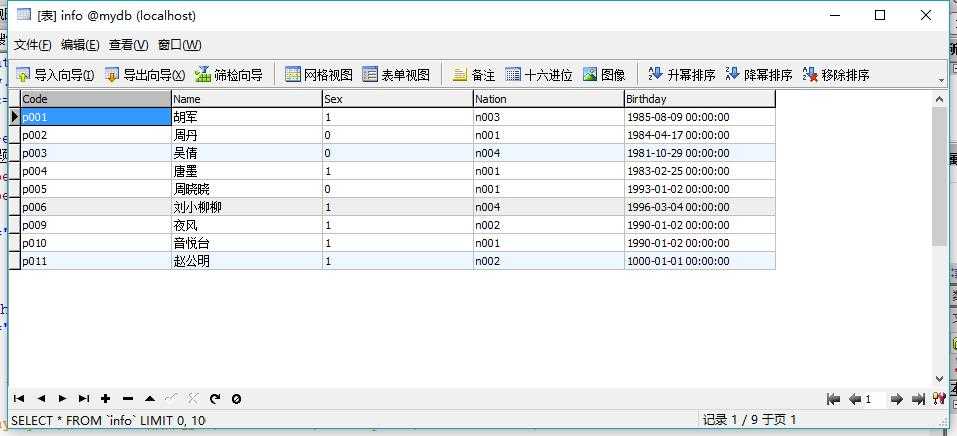The height and width of the screenshot is (436, 957).
Task: Go to first record navigation icon
Action: tap(19, 399)
